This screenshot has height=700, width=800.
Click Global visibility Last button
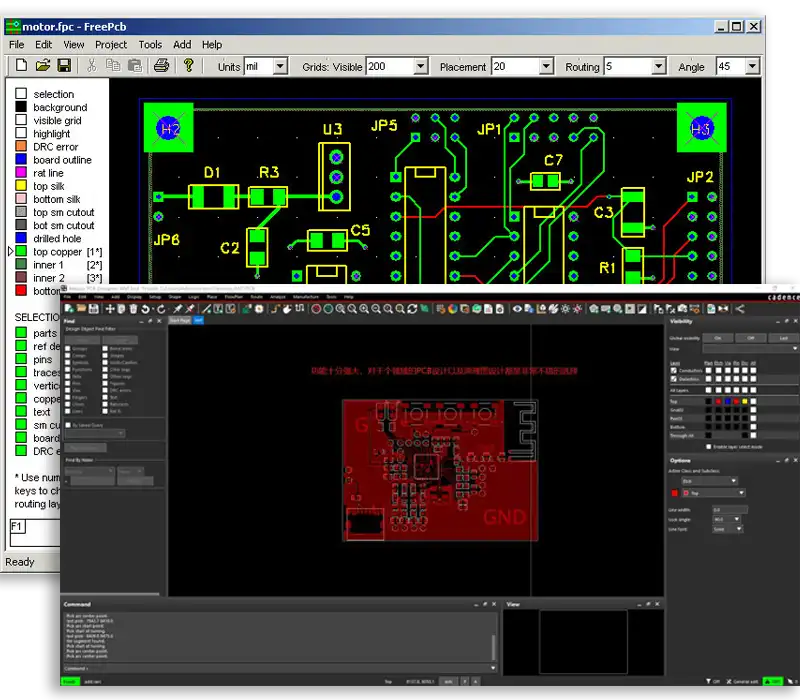coord(783,338)
